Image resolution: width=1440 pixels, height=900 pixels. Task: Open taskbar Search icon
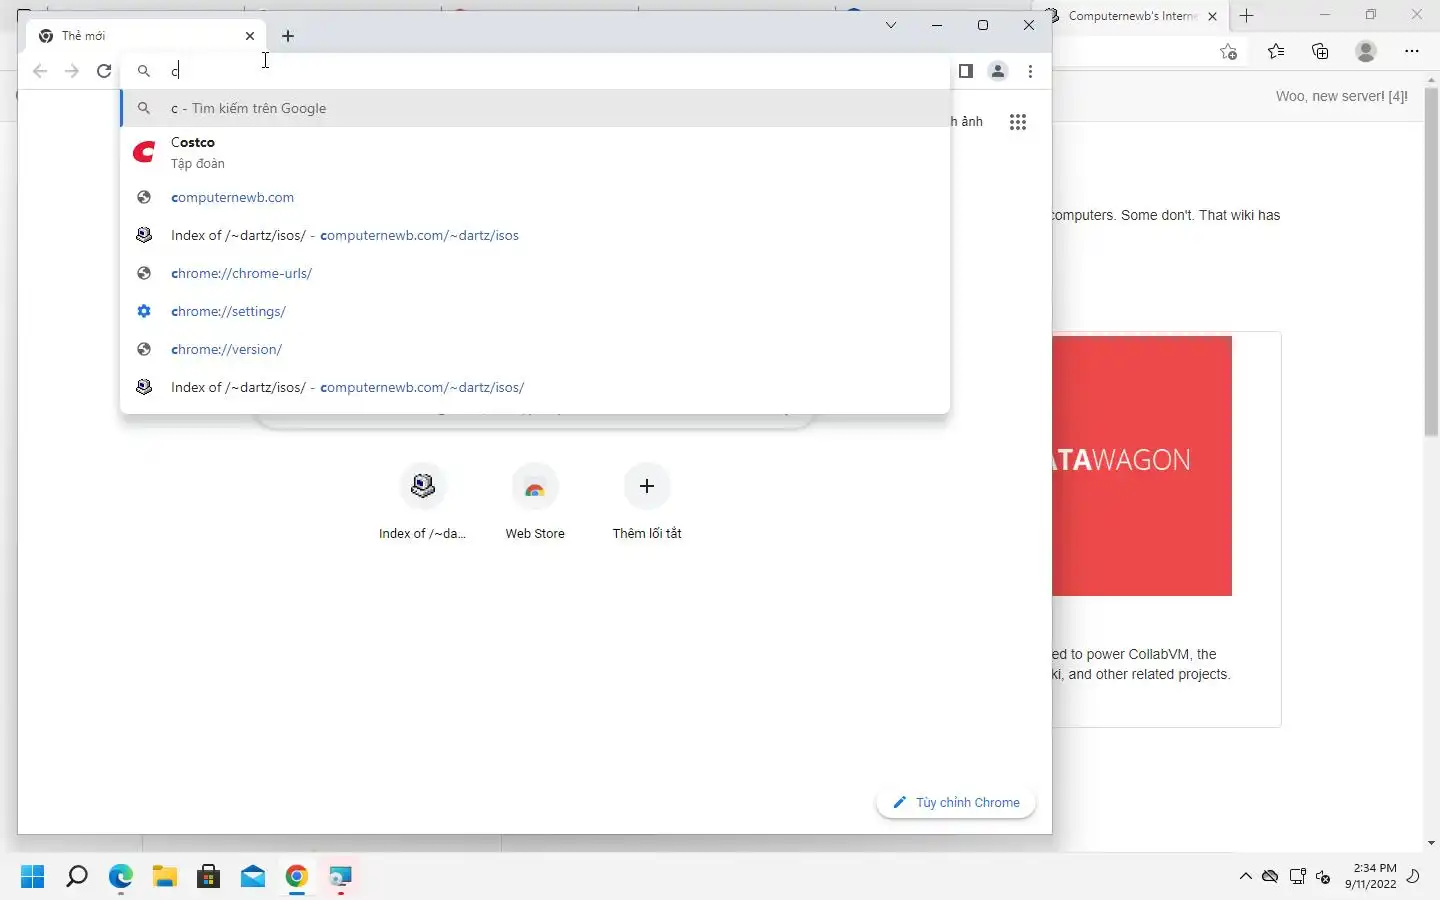77,877
